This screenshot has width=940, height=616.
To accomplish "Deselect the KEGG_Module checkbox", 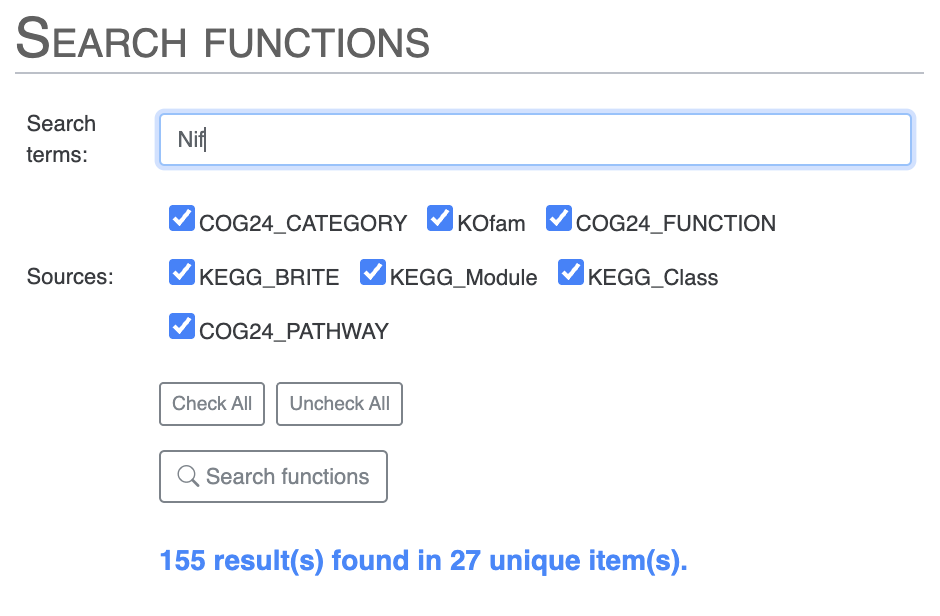I will click(373, 272).
